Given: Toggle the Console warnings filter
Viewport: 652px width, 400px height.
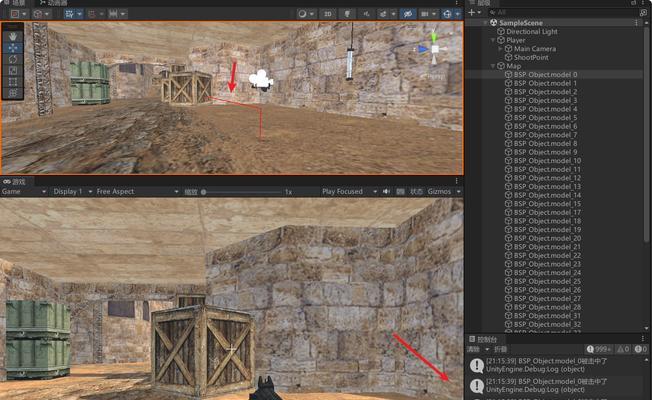Looking at the screenshot, I should (x=622, y=349).
